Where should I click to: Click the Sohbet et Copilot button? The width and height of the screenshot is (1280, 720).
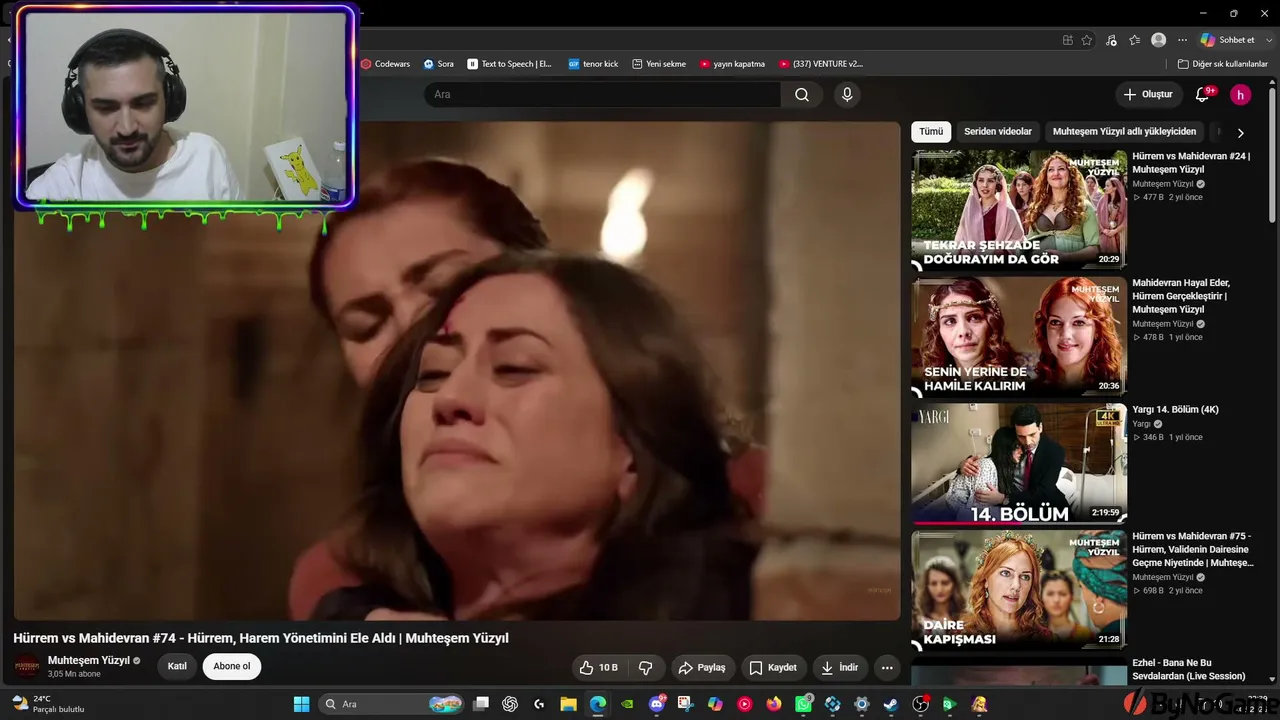pos(1228,40)
